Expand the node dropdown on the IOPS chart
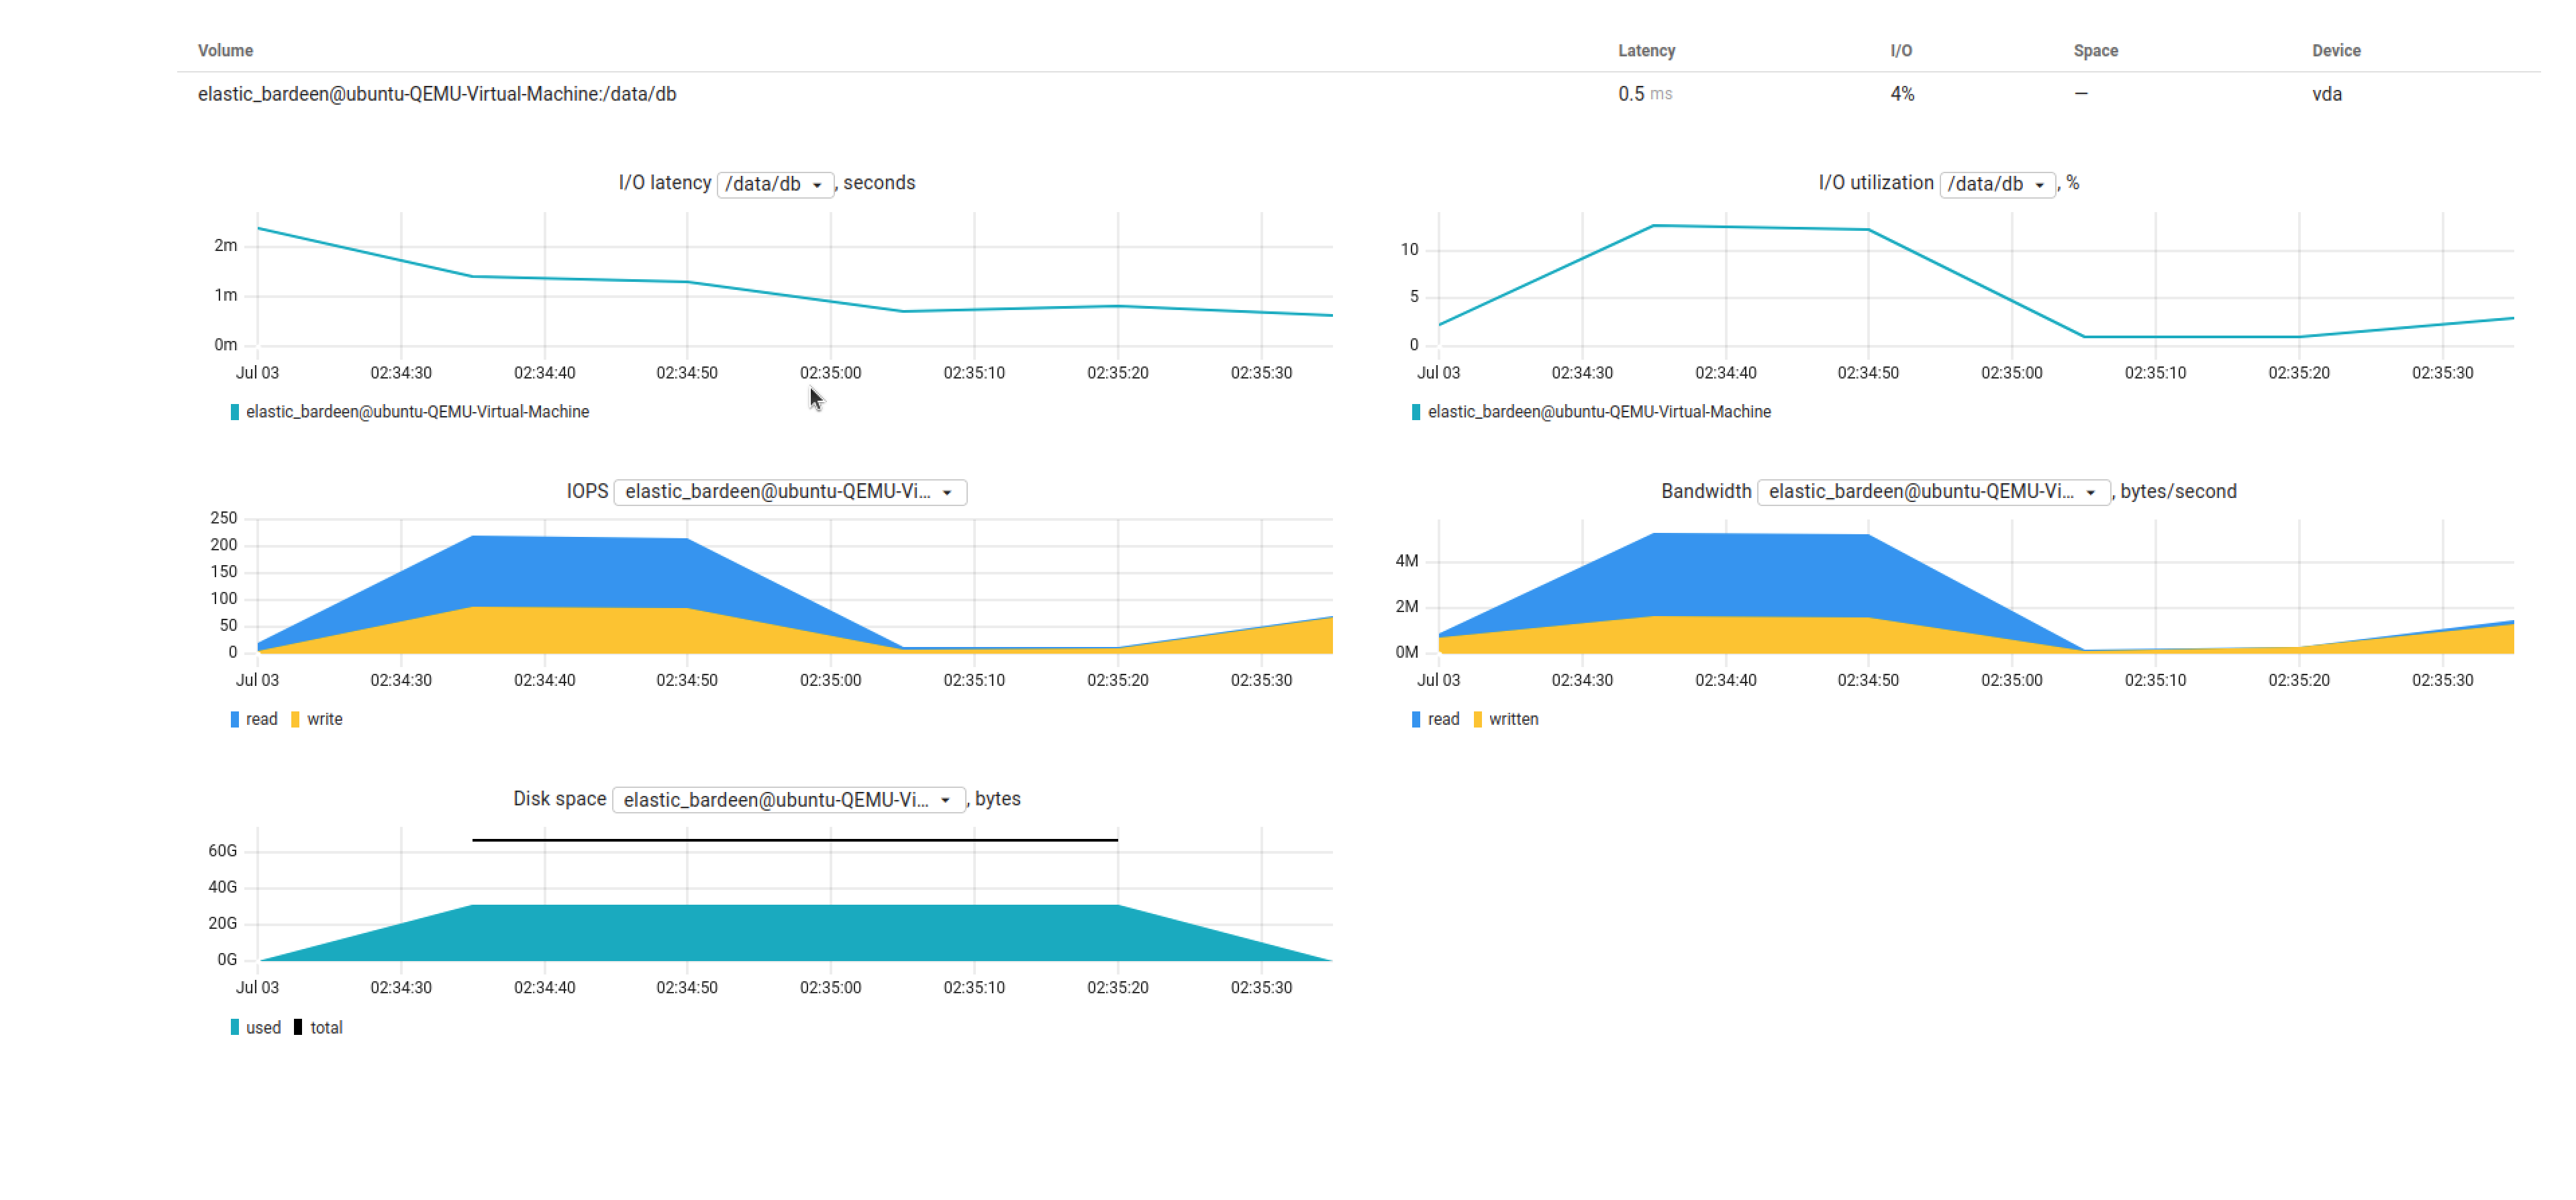 point(790,492)
